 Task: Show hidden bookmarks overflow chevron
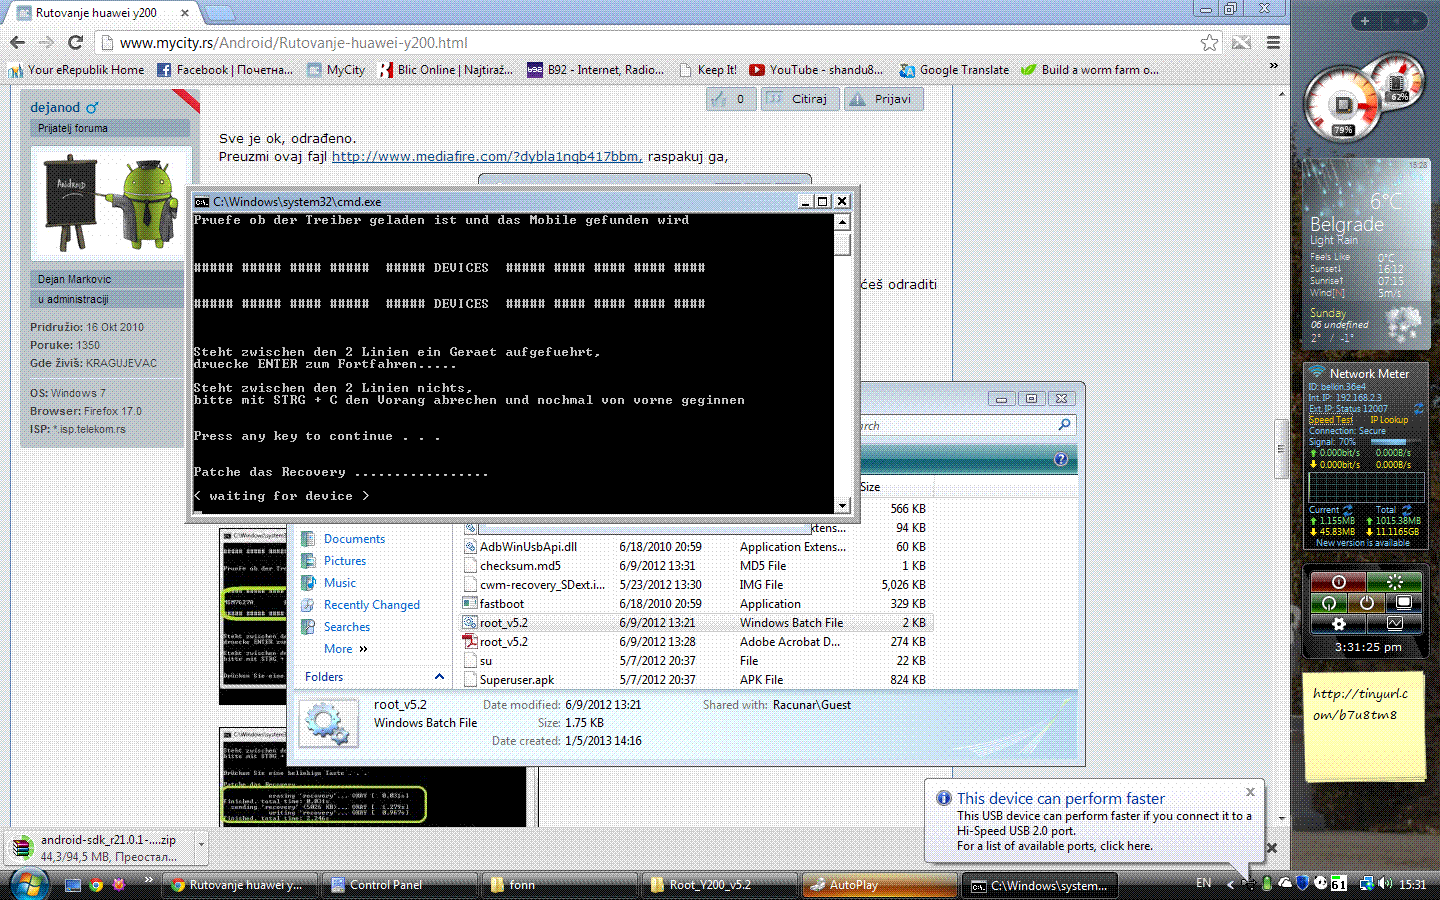1273,66
